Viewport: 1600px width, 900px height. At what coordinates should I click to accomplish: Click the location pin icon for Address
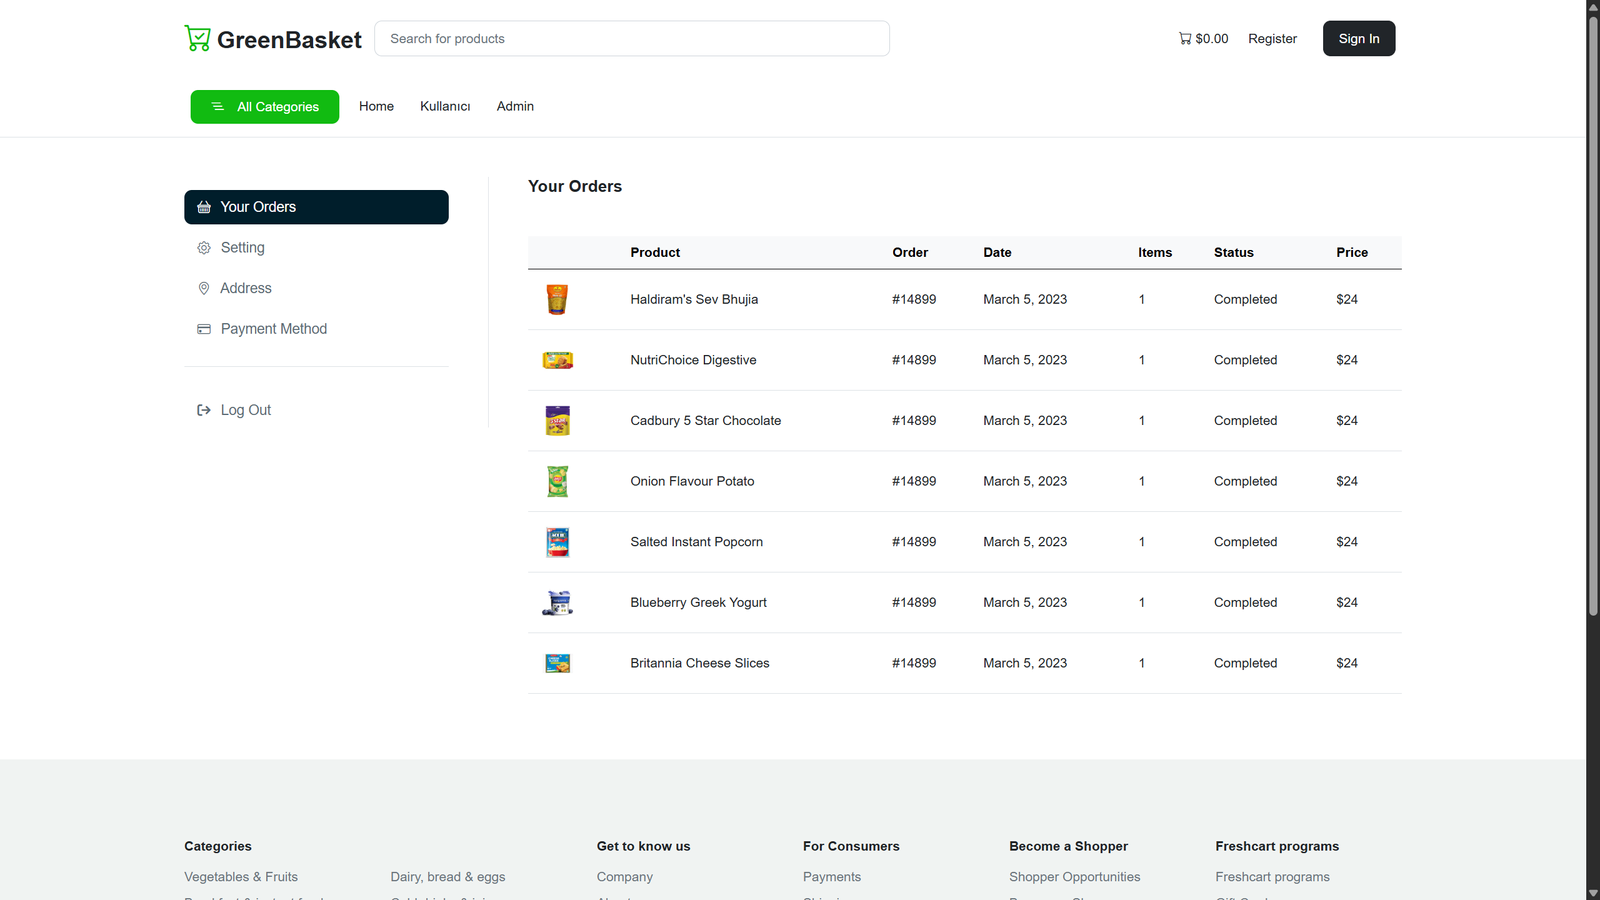coord(204,288)
